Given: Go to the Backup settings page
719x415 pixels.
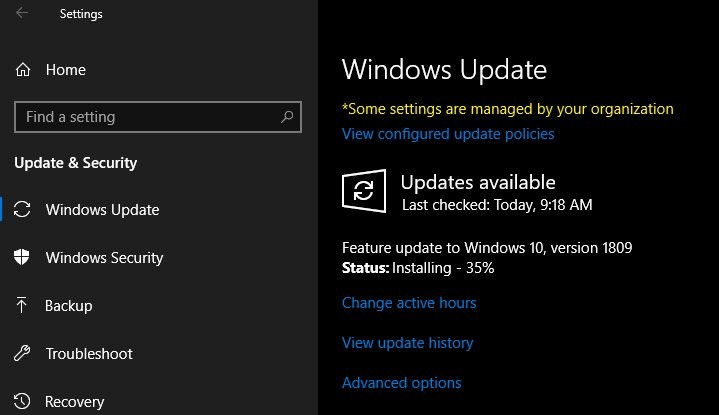Looking at the screenshot, I should (68, 306).
